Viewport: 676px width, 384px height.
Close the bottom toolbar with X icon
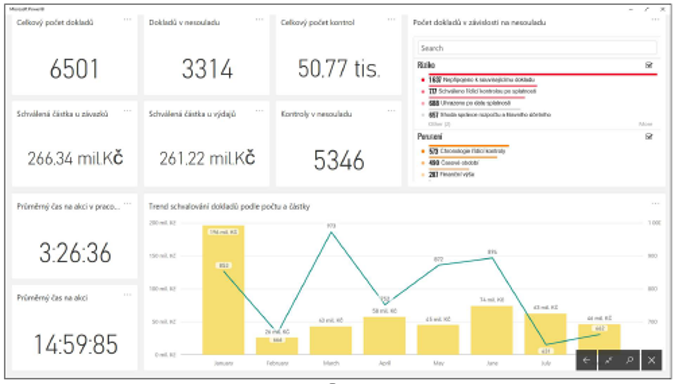[x=651, y=360]
